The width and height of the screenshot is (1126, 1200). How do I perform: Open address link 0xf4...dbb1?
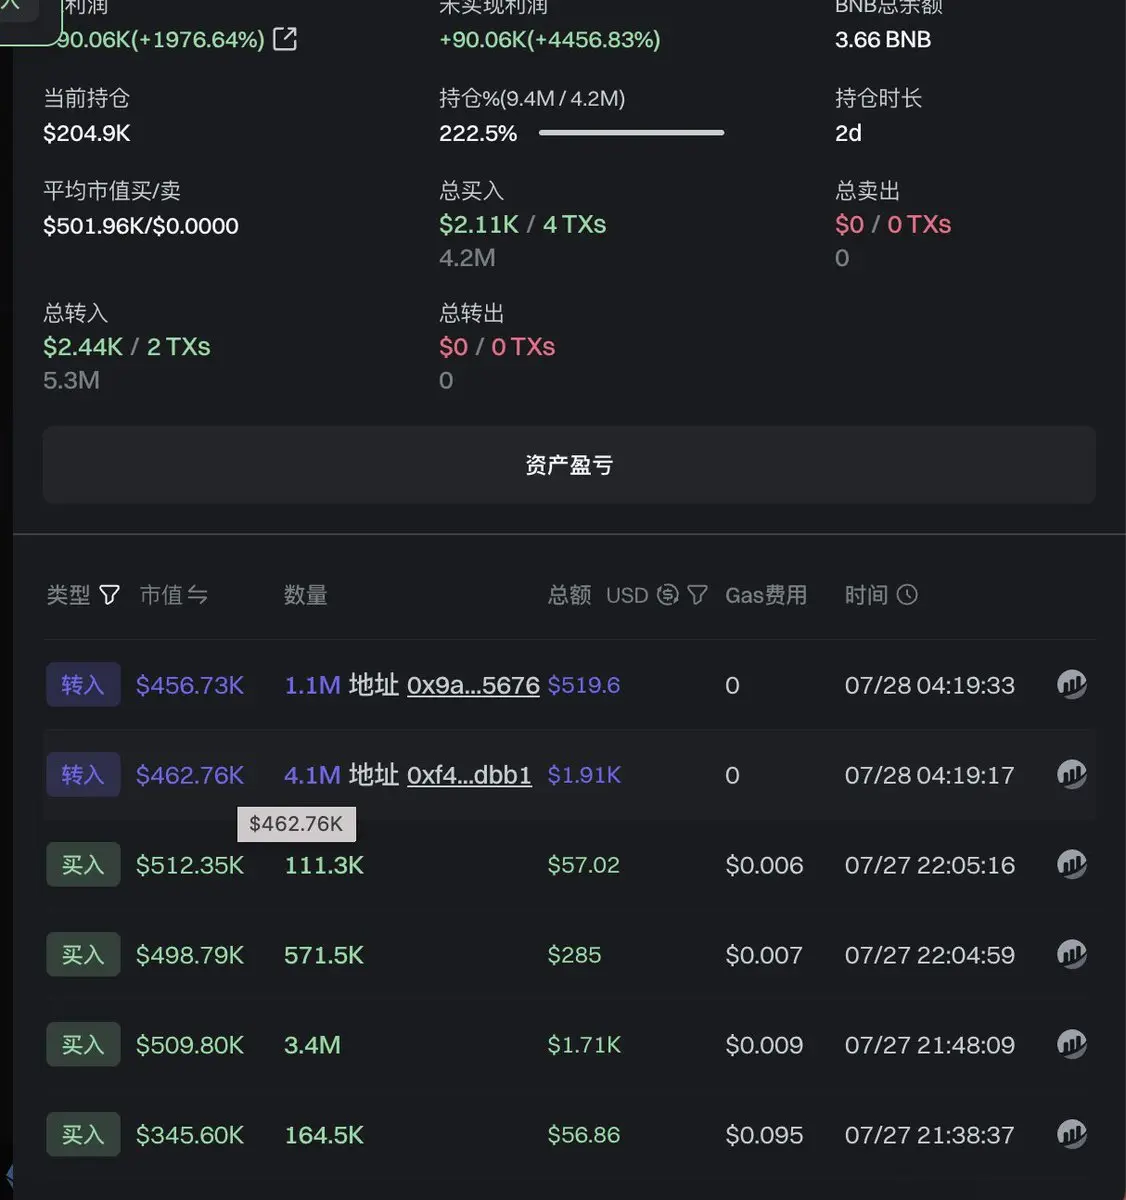[x=469, y=775]
